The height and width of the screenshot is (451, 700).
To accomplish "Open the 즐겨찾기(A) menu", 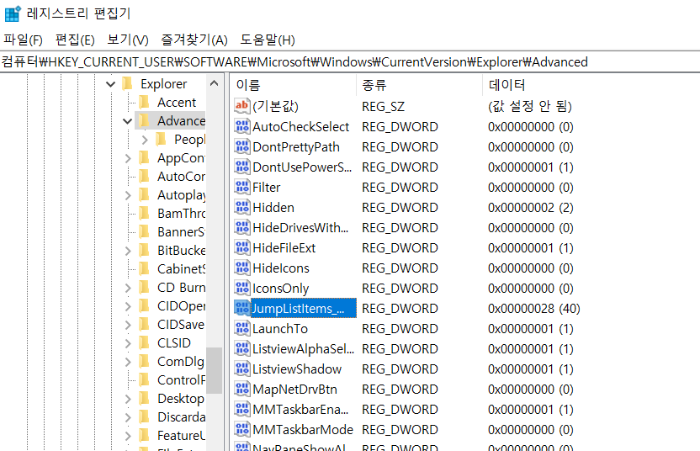I will (194, 40).
